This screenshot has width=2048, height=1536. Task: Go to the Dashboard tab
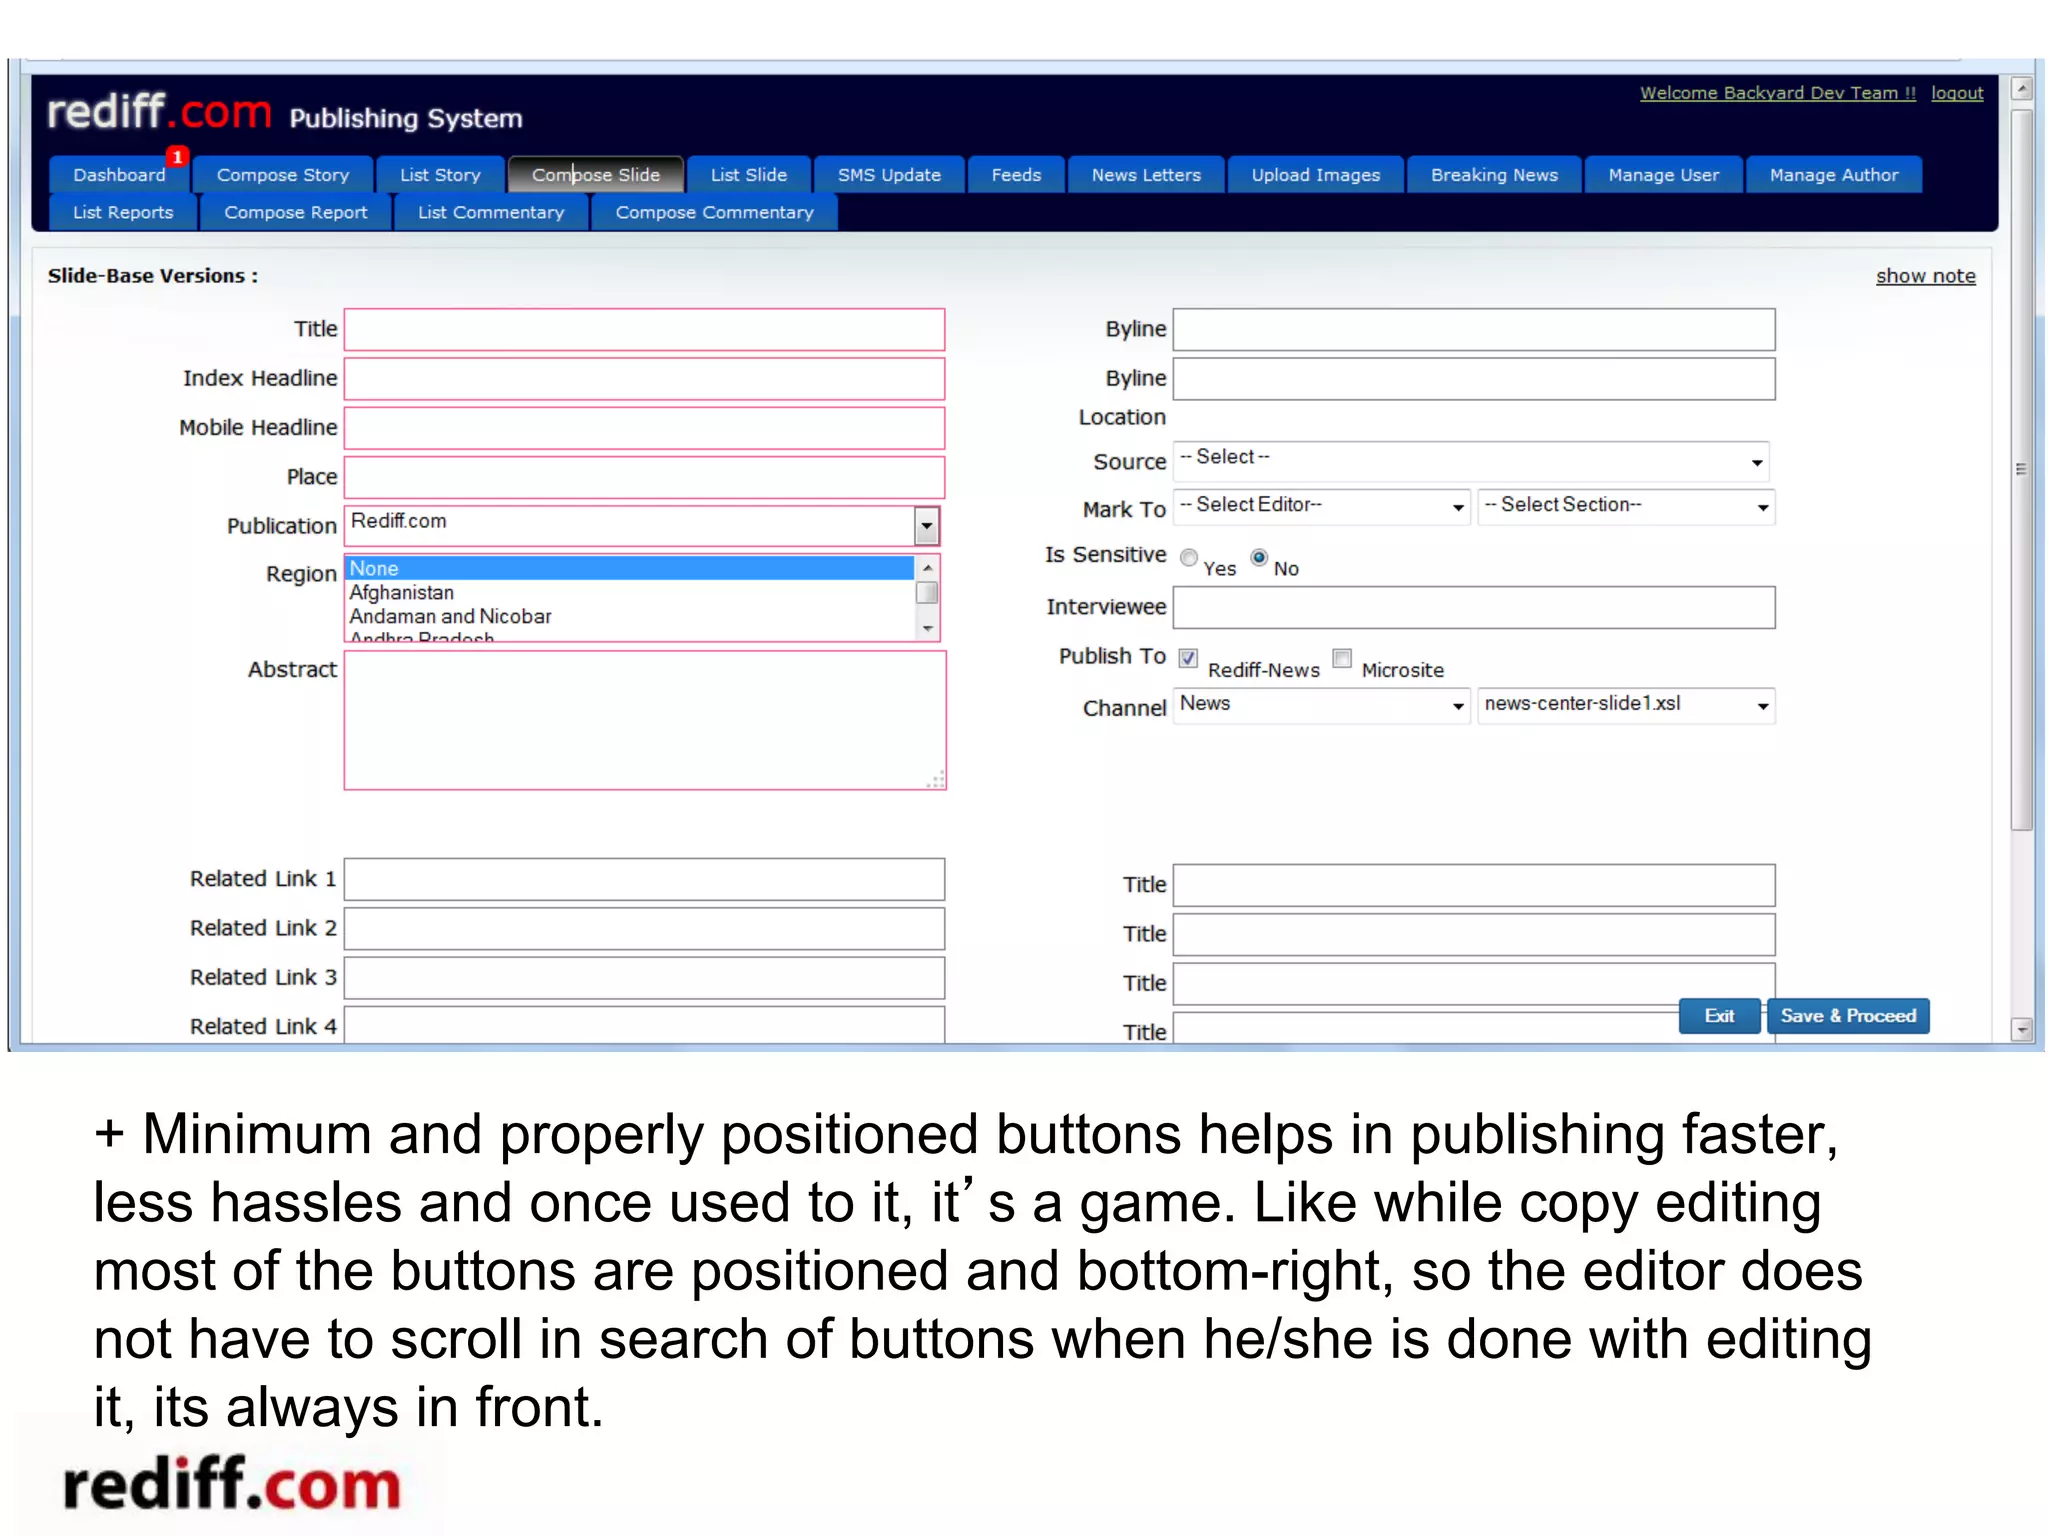tap(119, 175)
